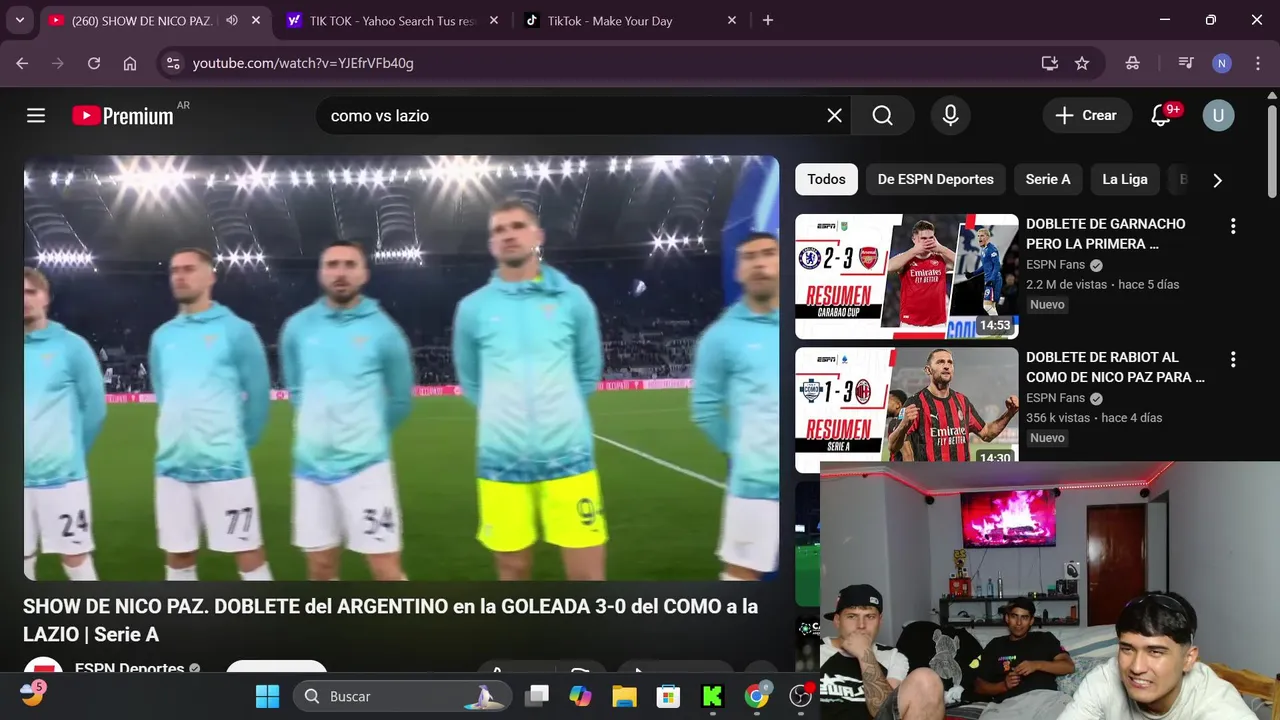1280x720 pixels.
Task: Launch Copilot from the taskbar
Action: pyautogui.click(x=580, y=696)
